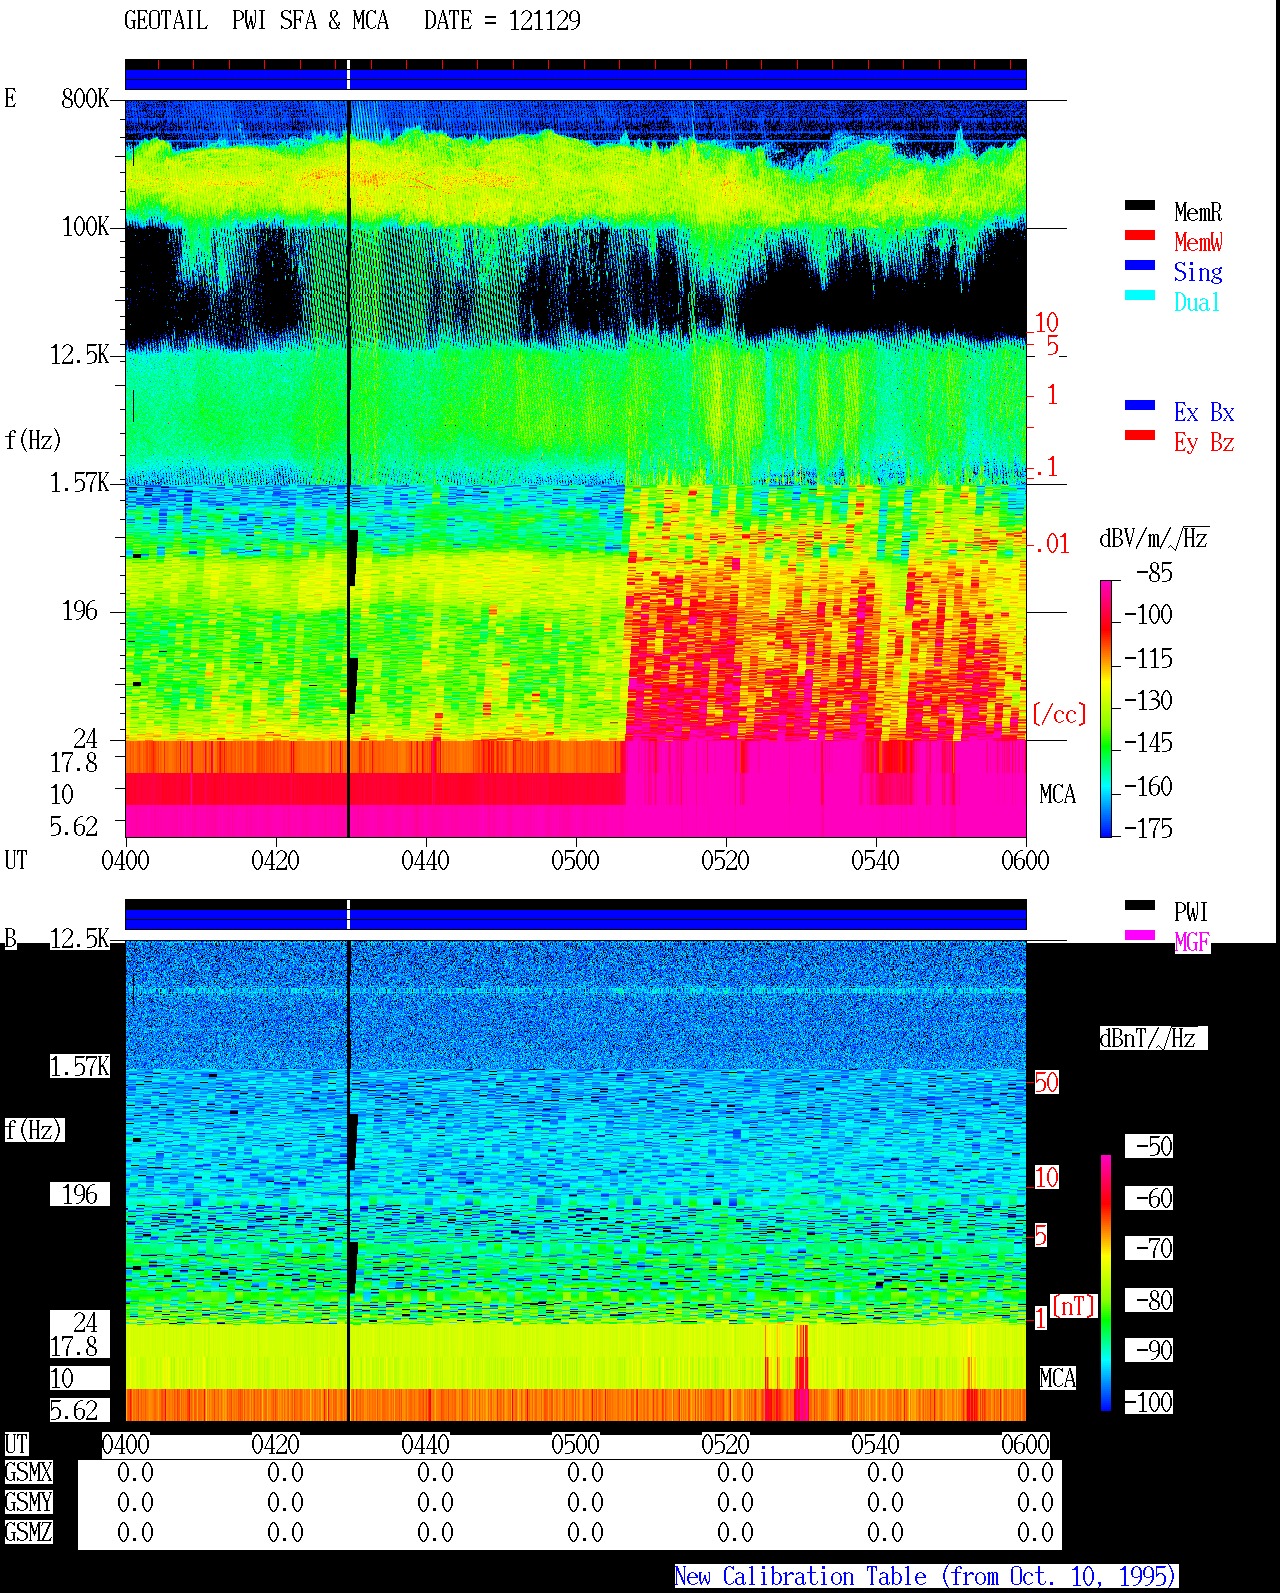Click the GSMZ row label
1280x1593 pixels.
coord(28,1532)
